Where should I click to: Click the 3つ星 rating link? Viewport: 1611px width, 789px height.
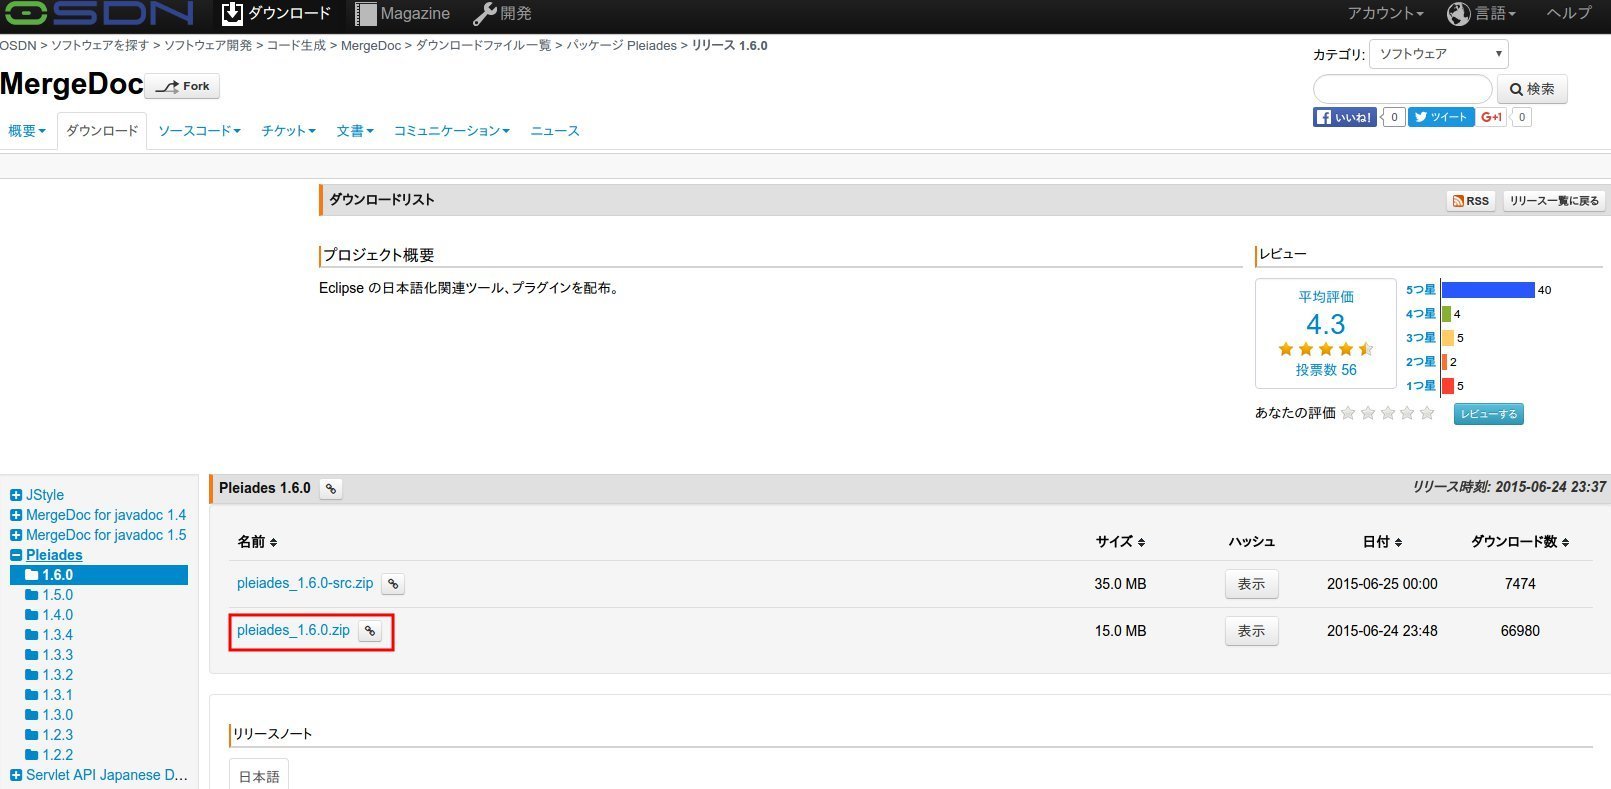[x=1420, y=338]
